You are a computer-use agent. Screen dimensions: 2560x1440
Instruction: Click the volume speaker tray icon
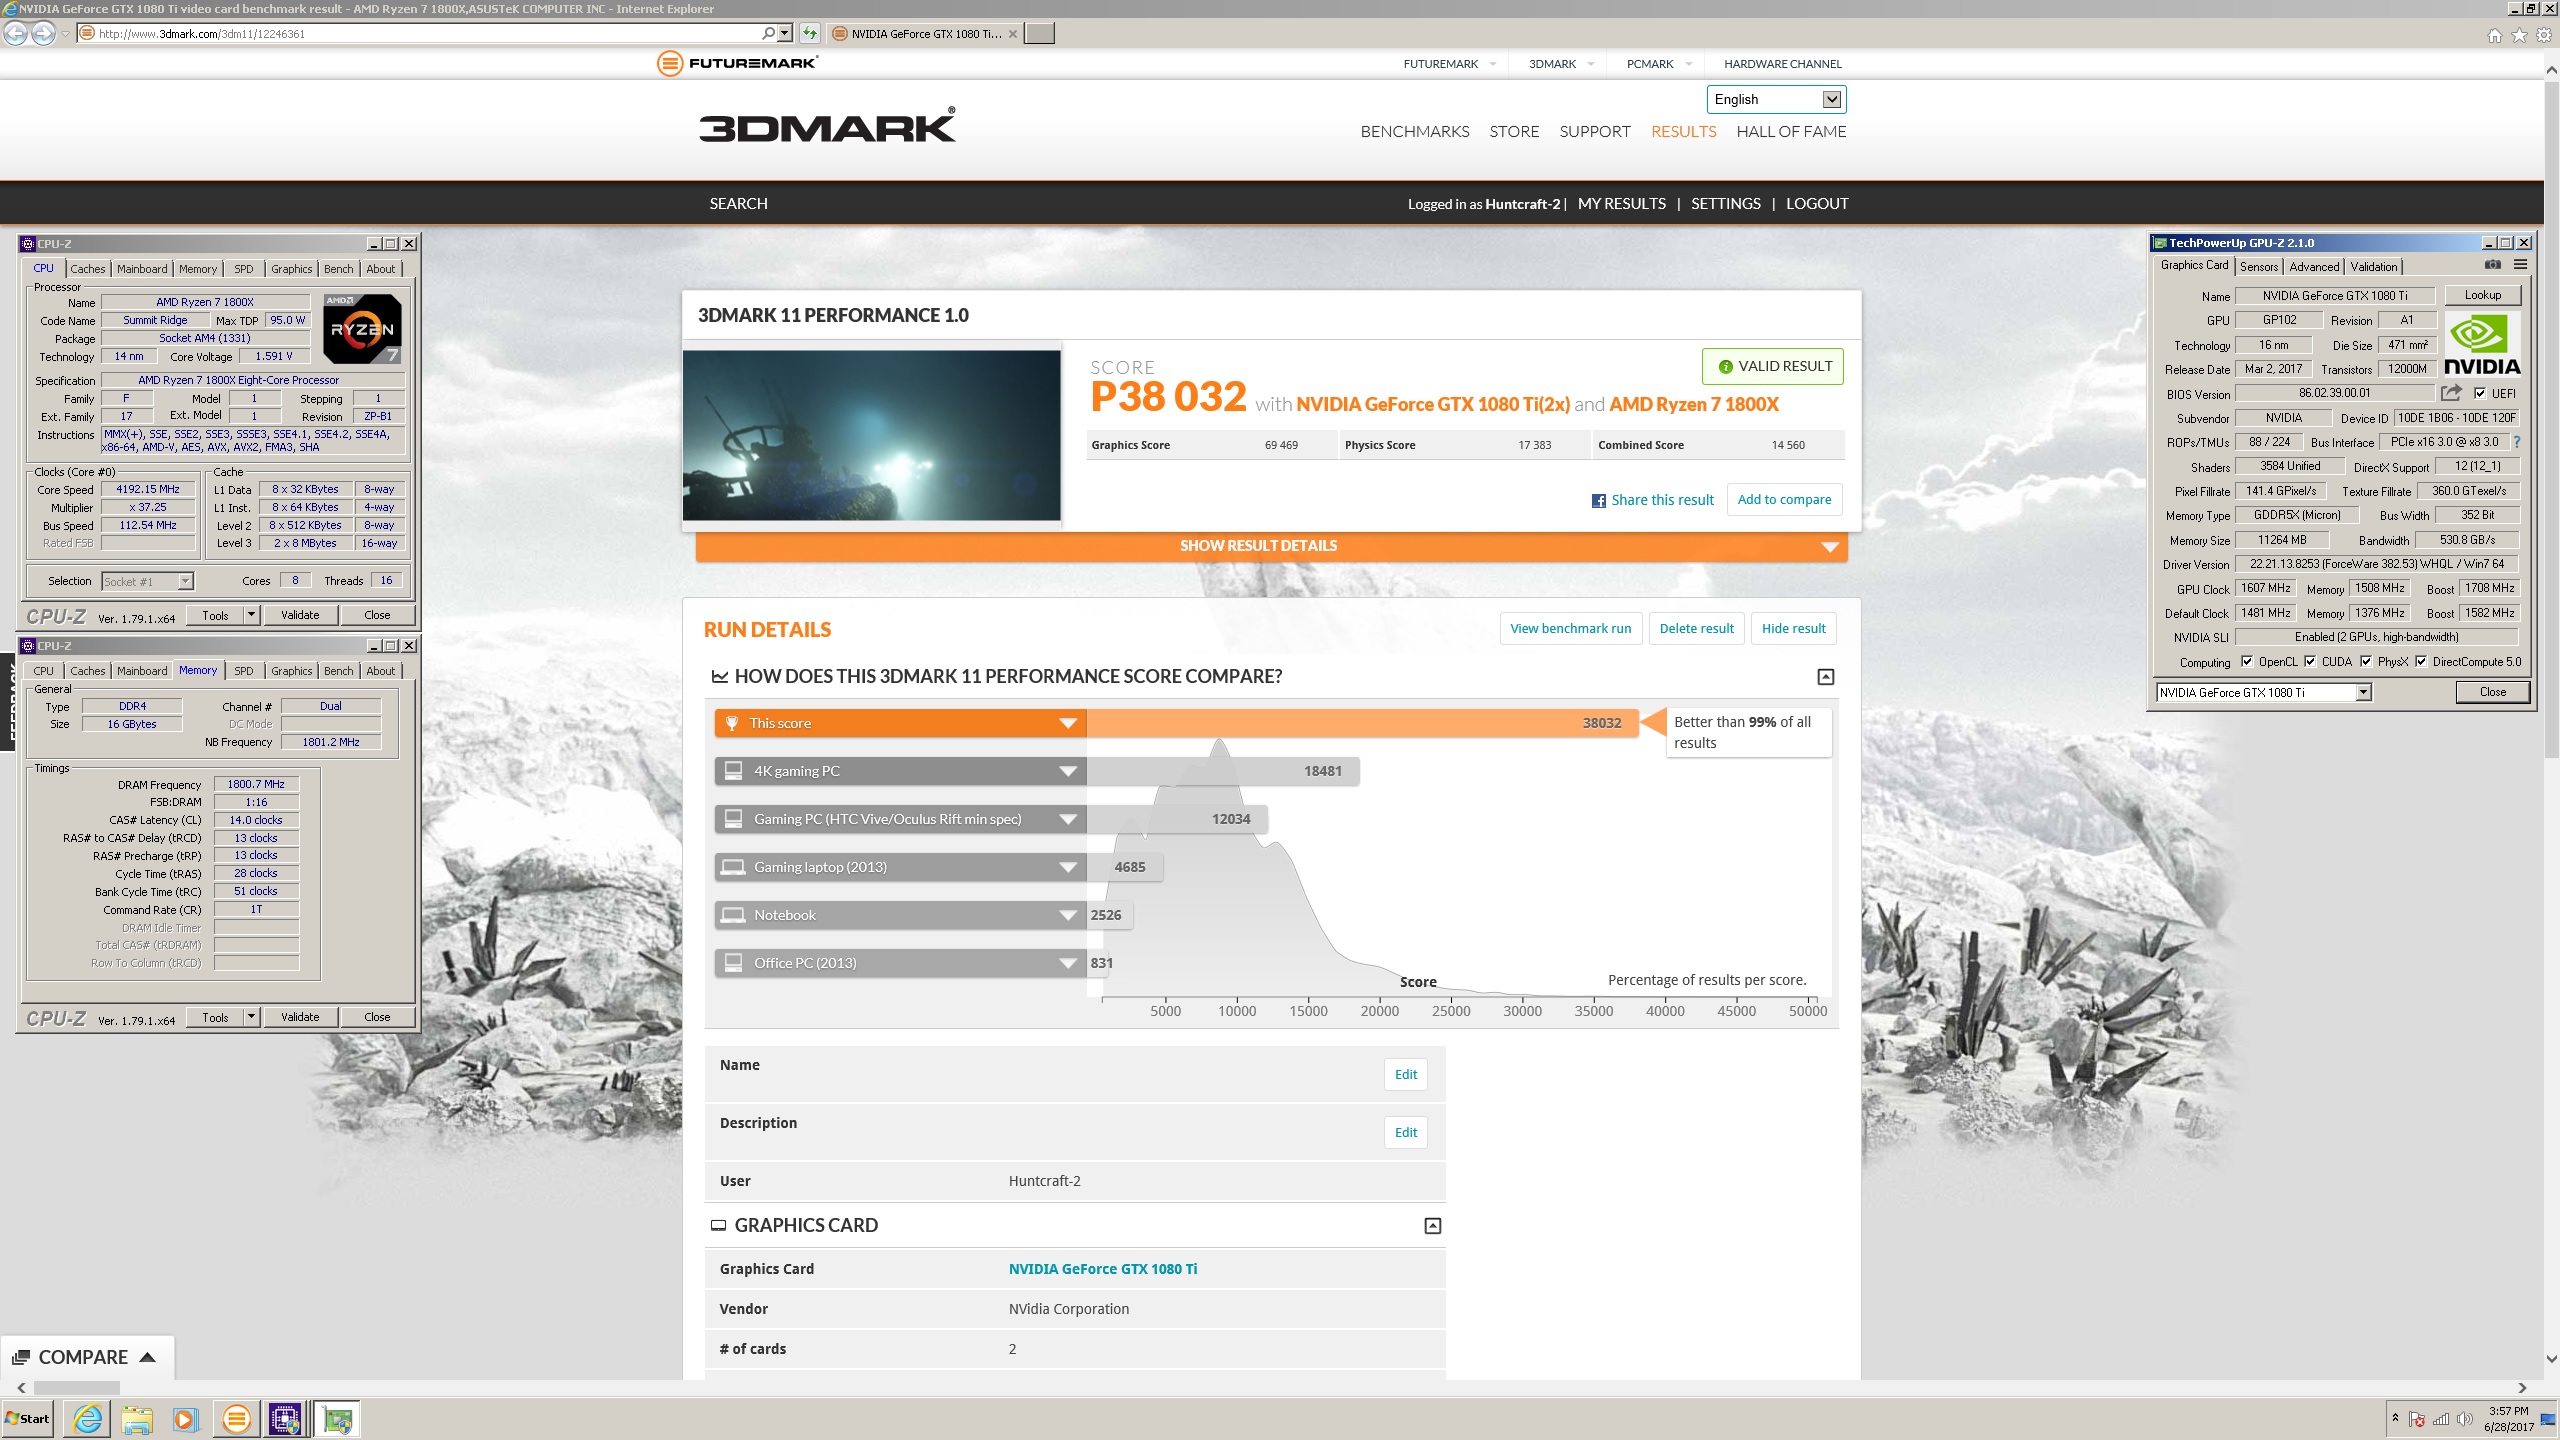(2464, 1418)
